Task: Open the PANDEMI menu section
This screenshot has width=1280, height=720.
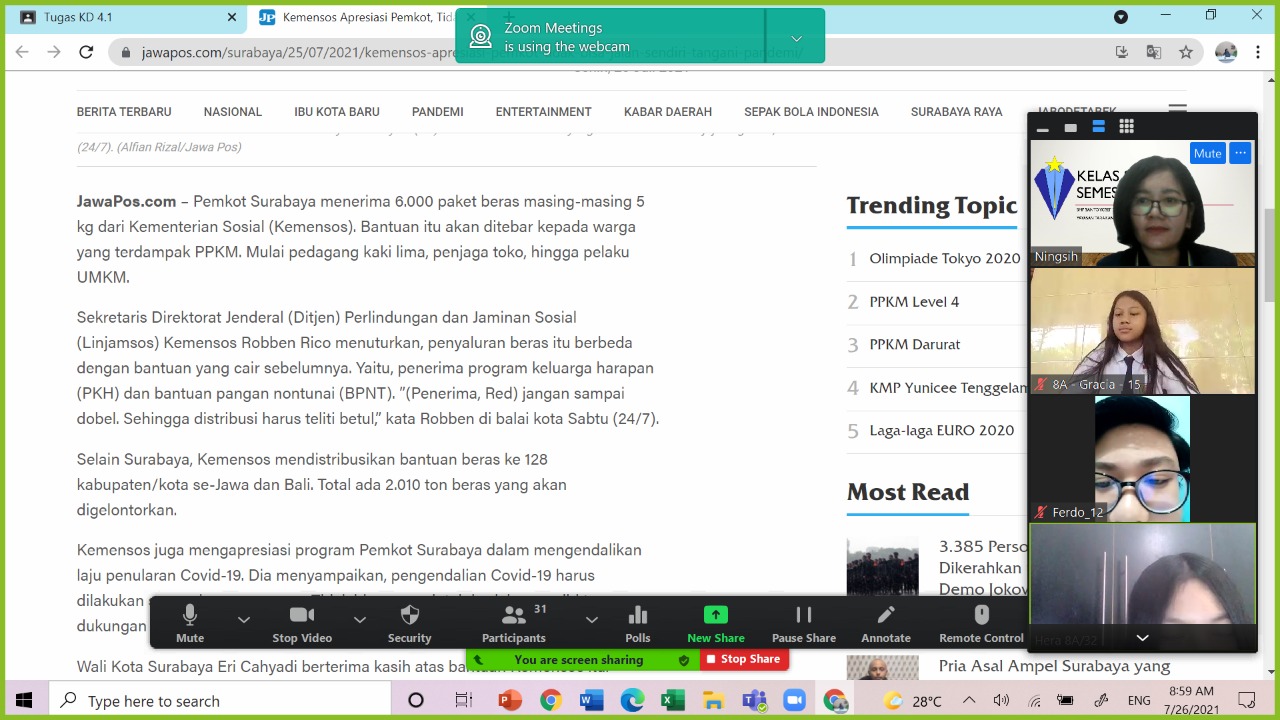Action: (437, 112)
